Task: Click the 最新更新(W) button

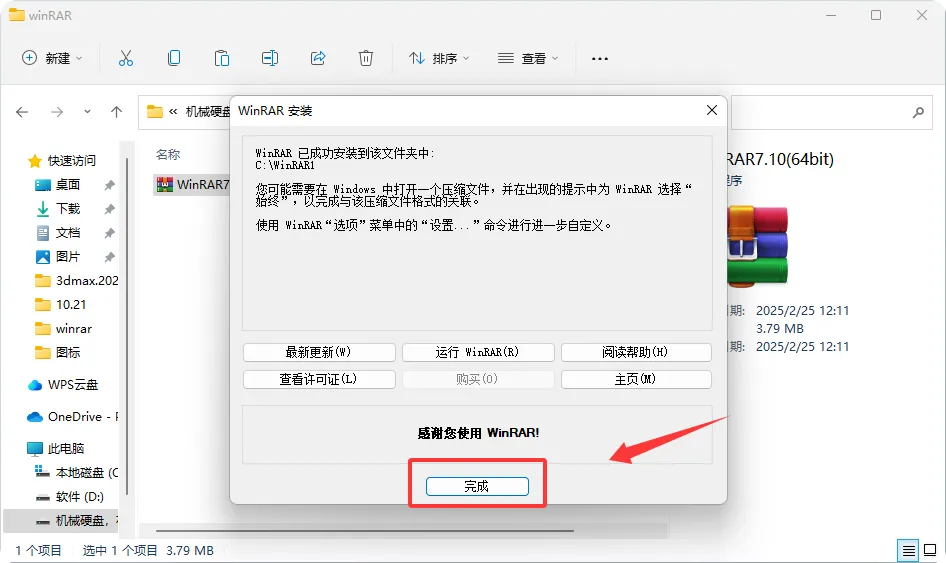Action: coord(319,352)
